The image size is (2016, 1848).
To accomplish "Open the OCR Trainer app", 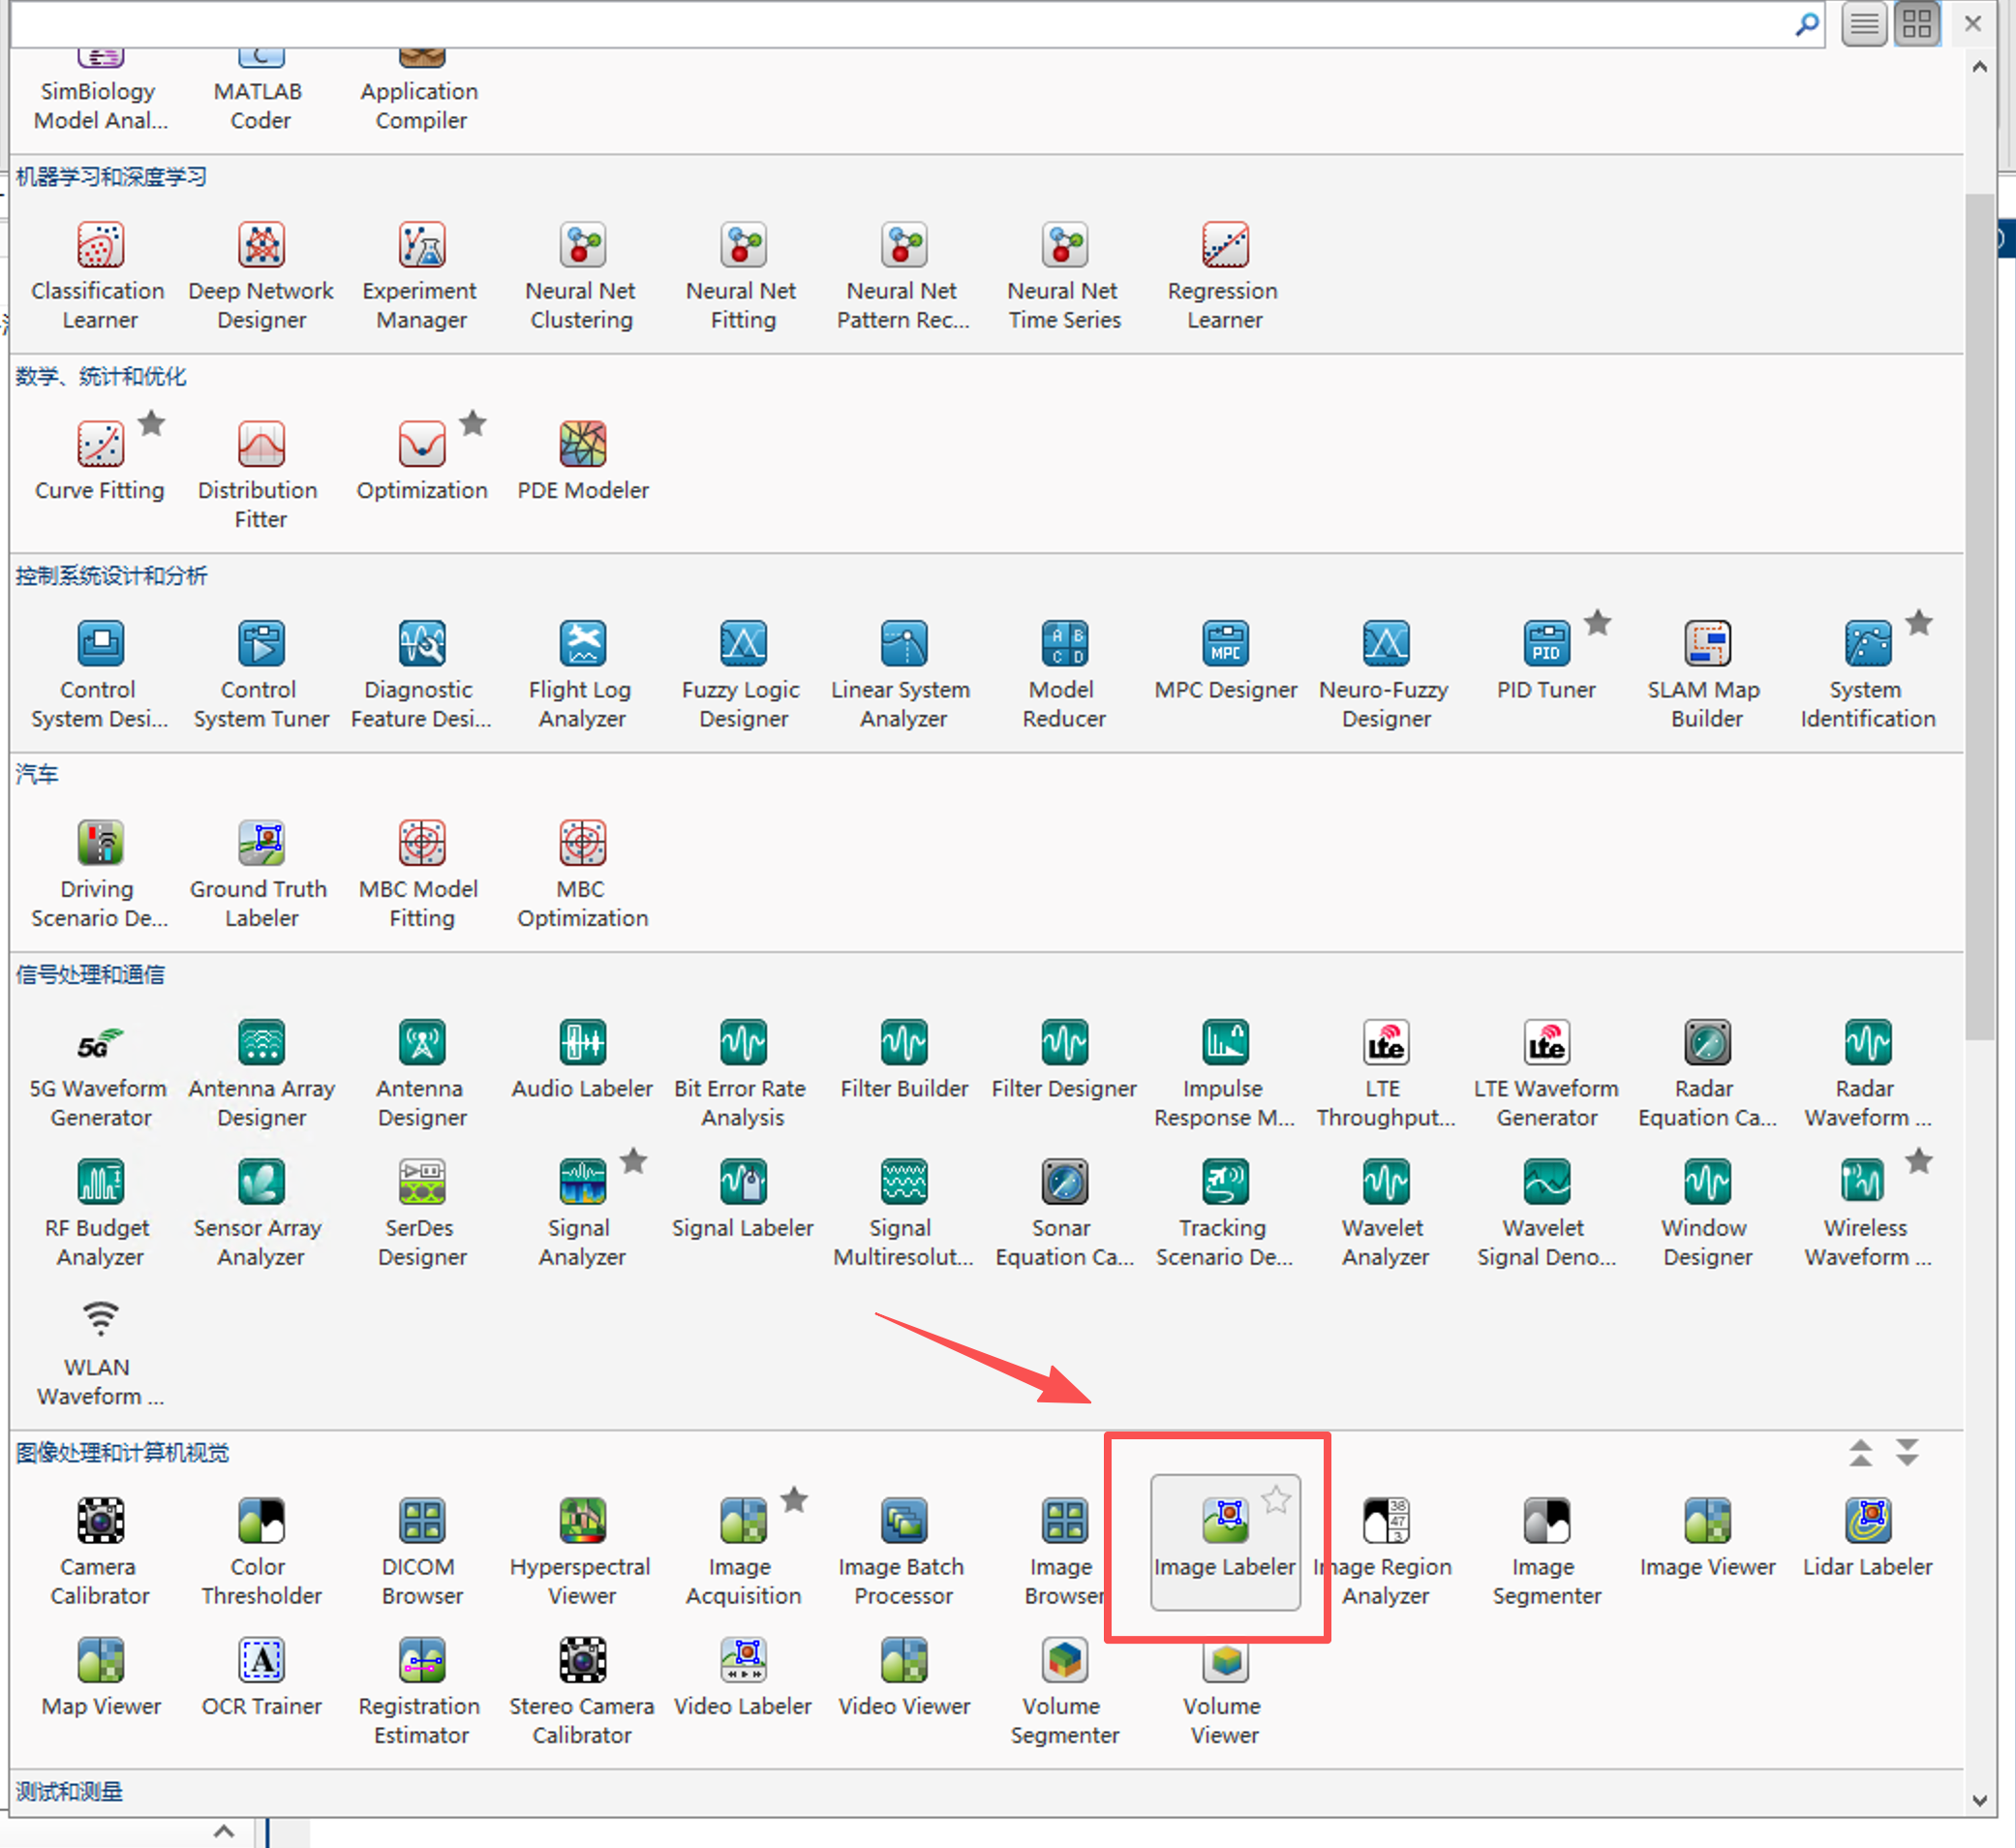I will point(261,1661).
